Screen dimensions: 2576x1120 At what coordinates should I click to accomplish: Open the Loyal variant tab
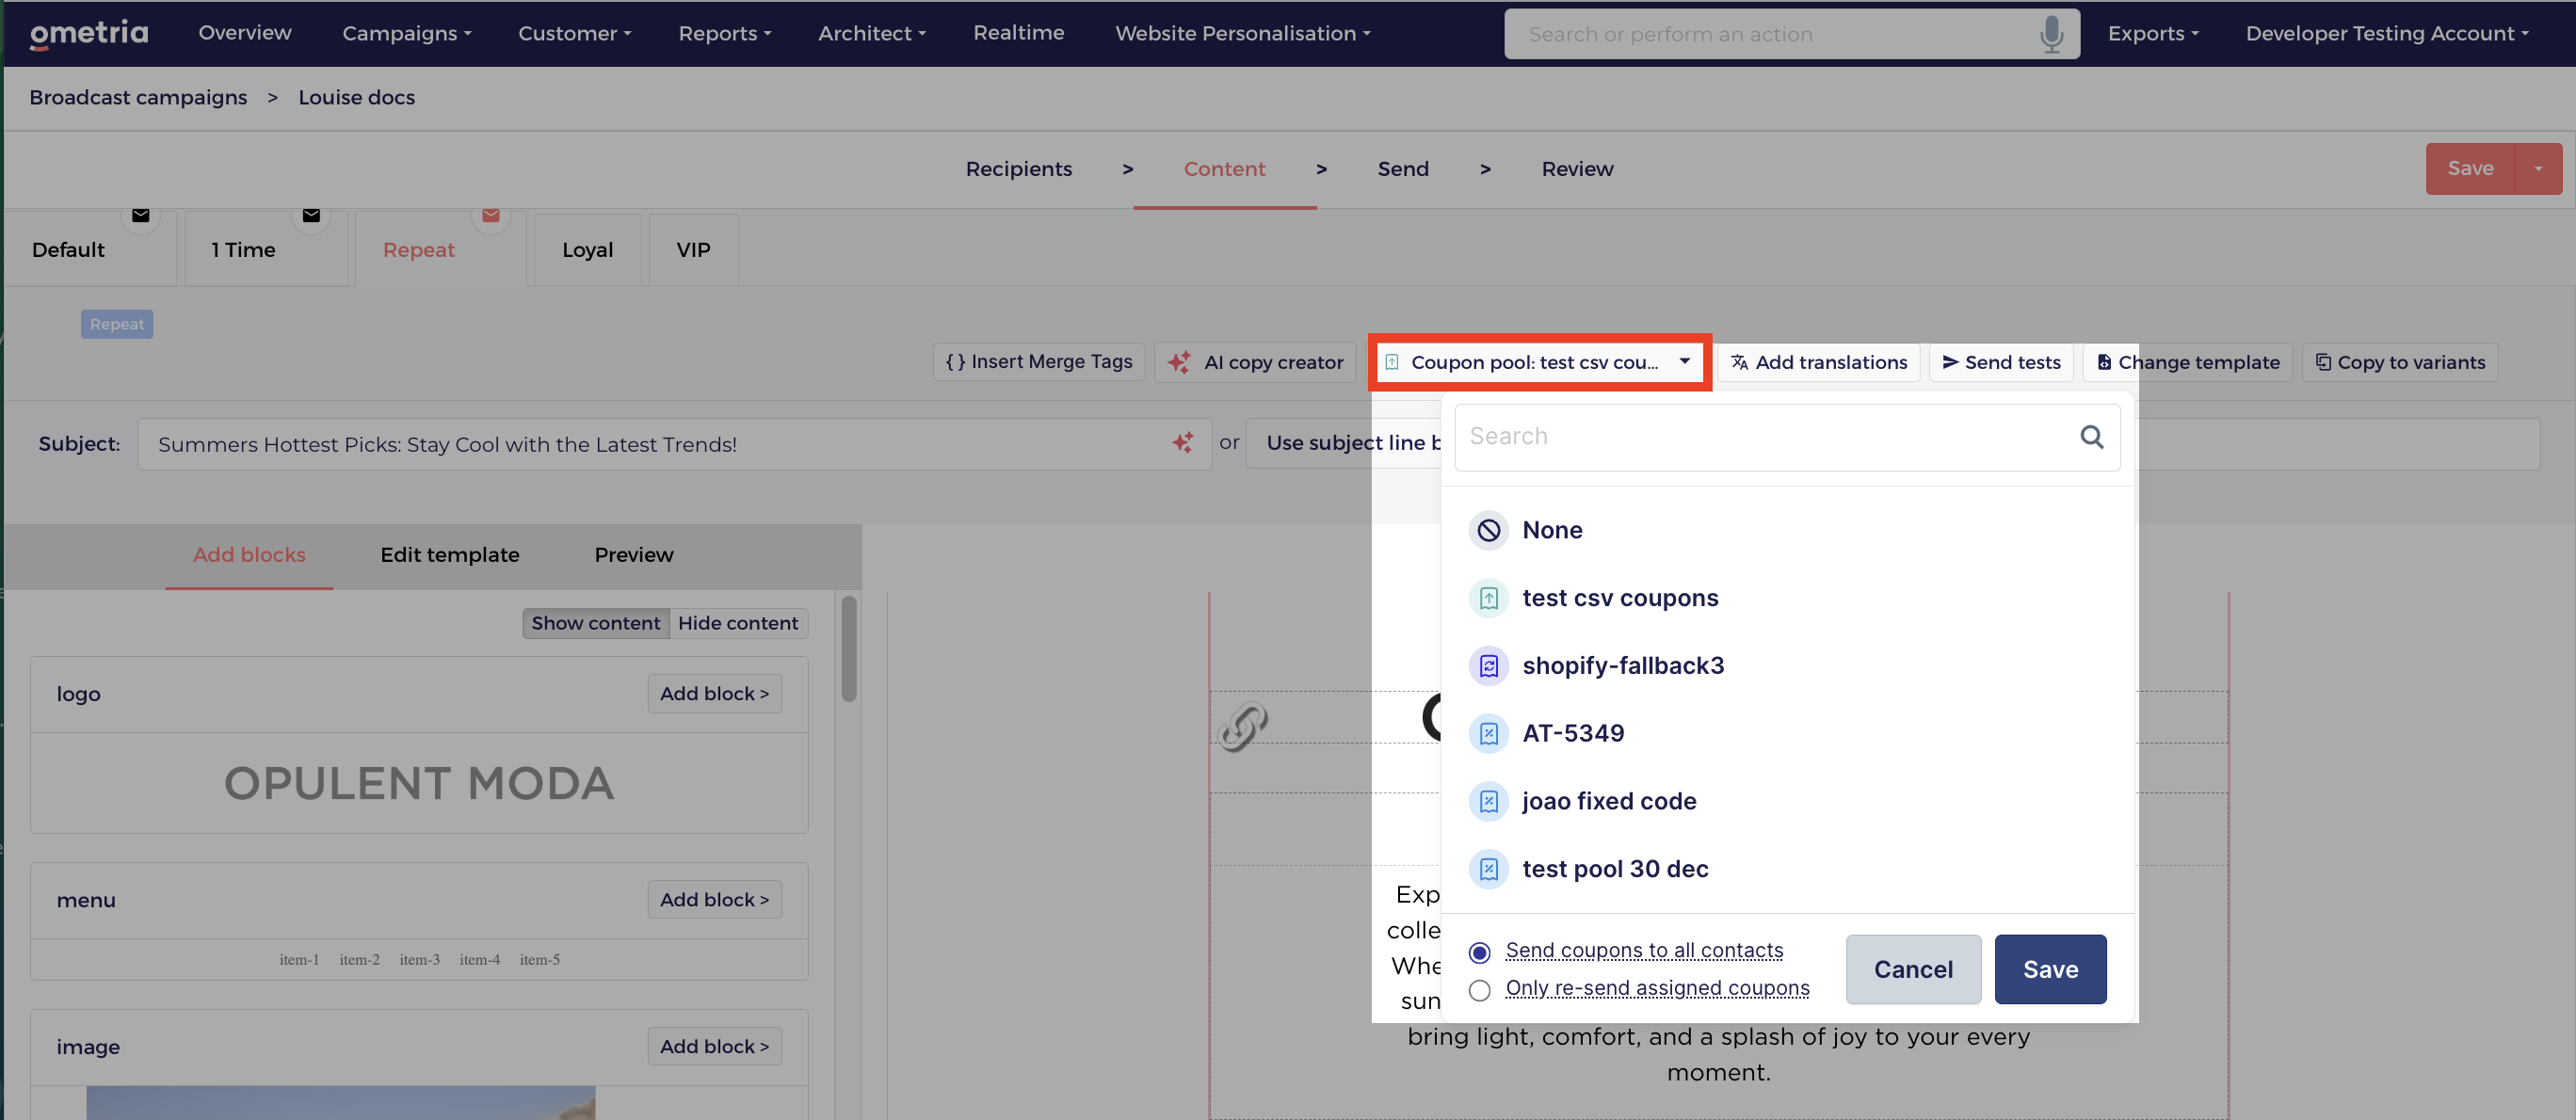point(587,250)
